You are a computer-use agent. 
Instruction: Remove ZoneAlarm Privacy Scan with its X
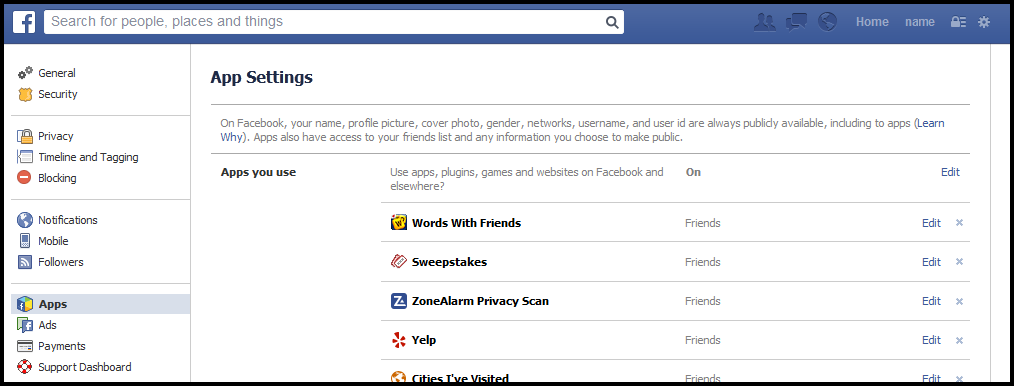coord(960,301)
